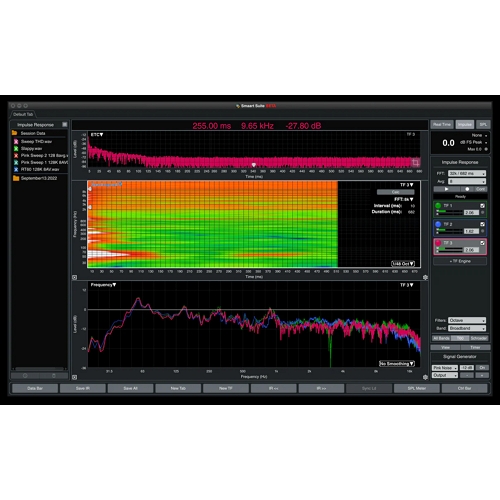Click the play measurement button
Screen dimensions: 500x500
tap(446, 189)
